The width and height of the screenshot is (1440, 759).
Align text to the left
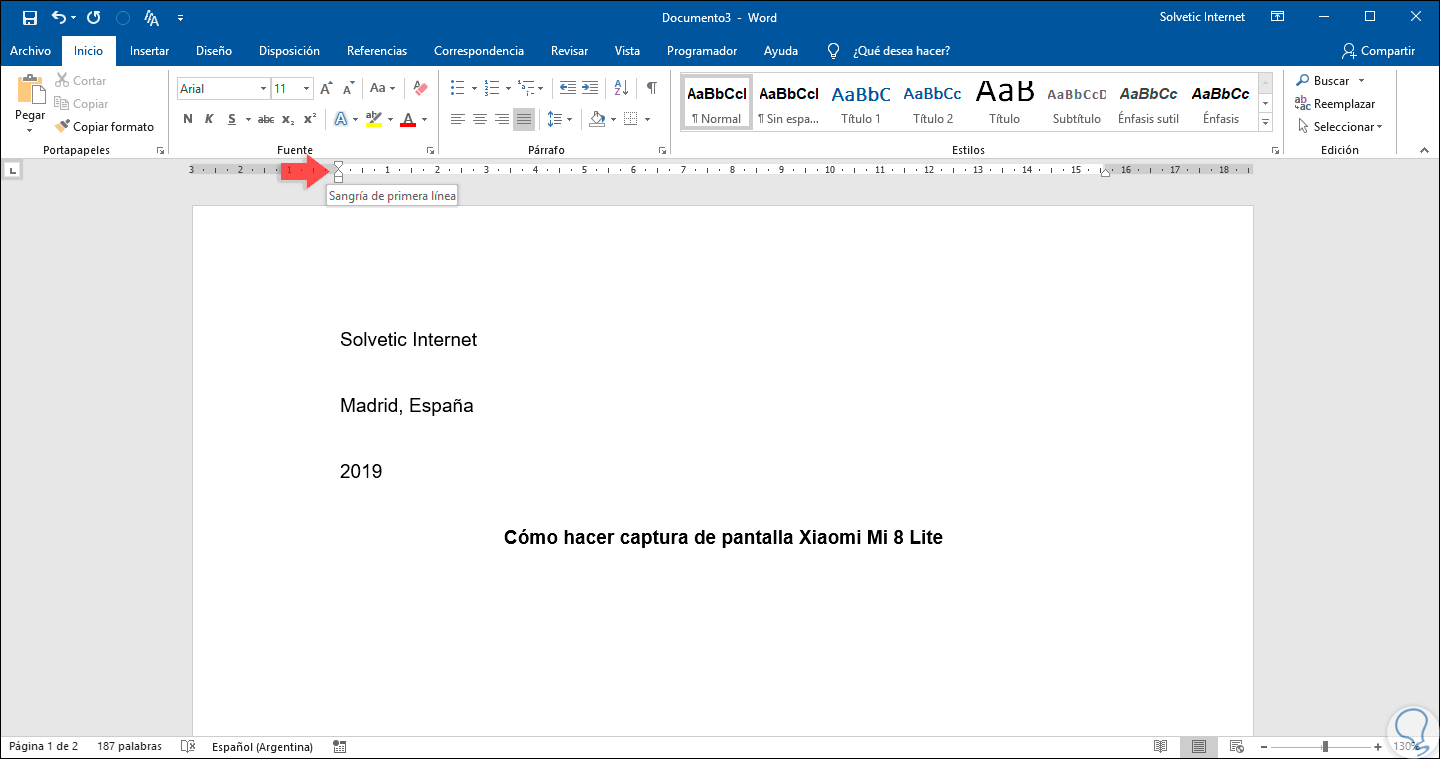point(458,119)
